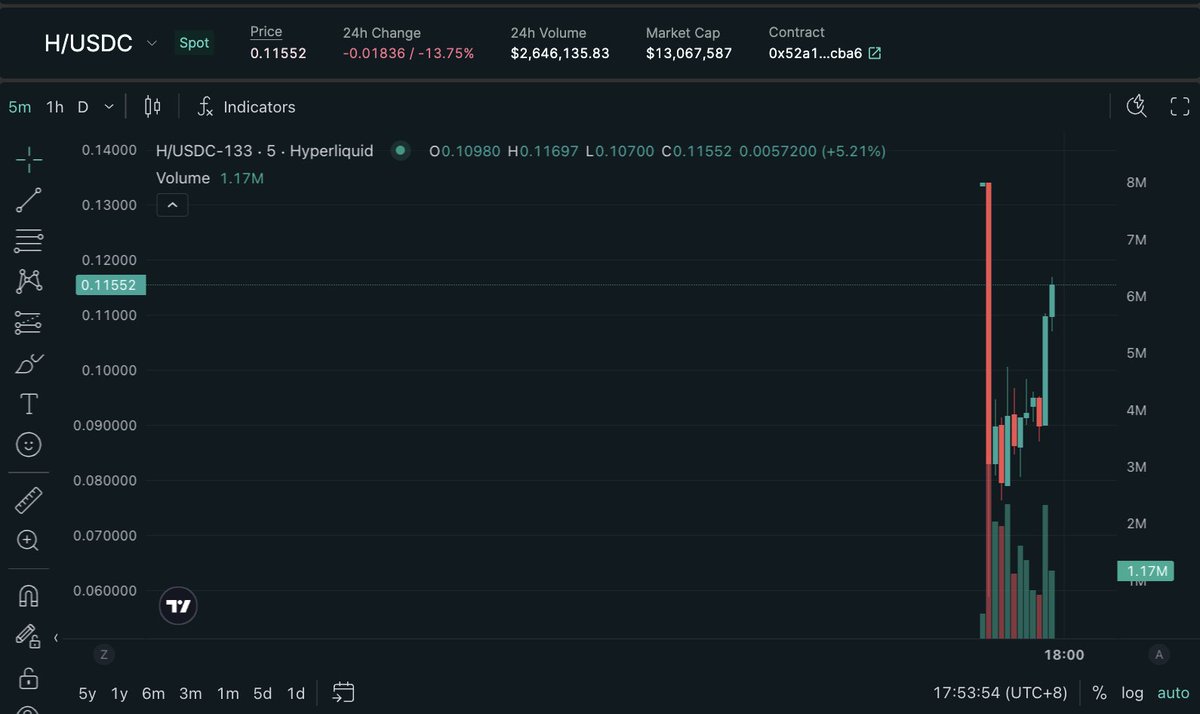This screenshot has width=1200, height=714.
Task: Set the date range to 1y
Action: pos(119,693)
